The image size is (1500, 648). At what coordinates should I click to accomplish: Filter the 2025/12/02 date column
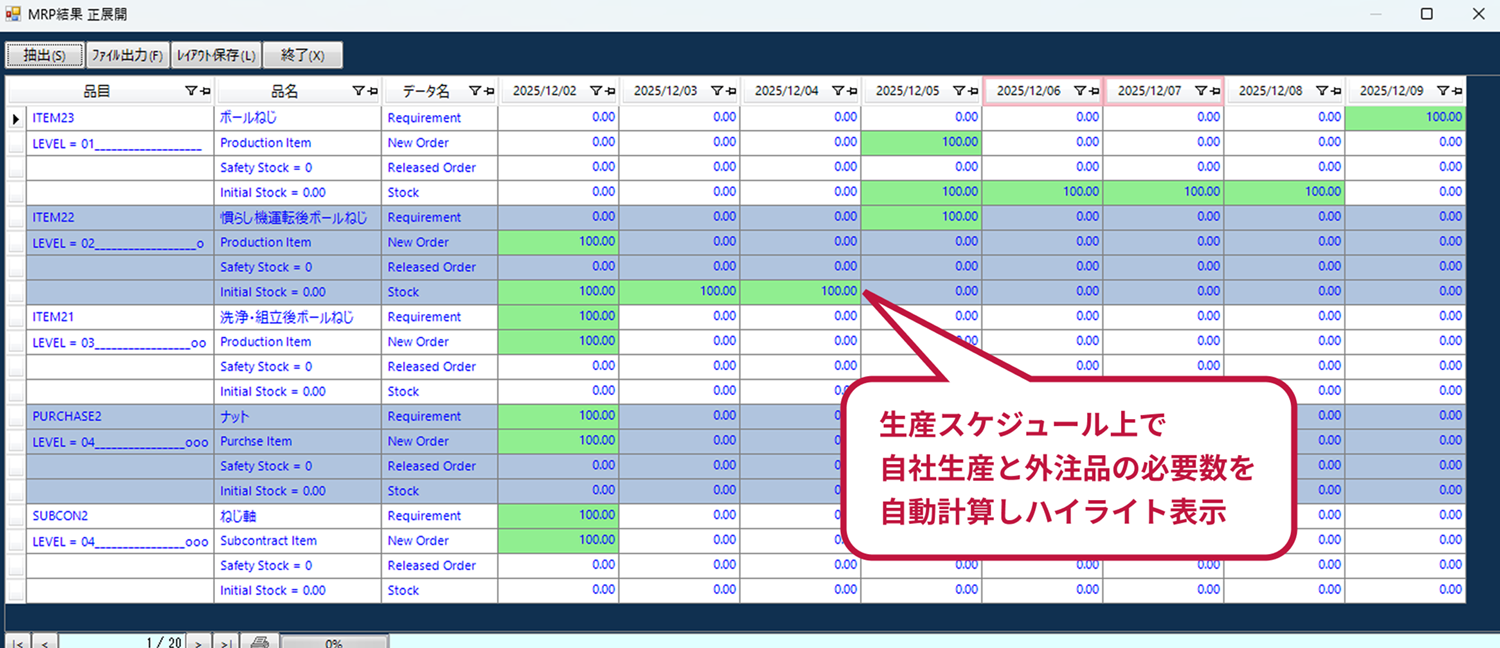click(595, 91)
